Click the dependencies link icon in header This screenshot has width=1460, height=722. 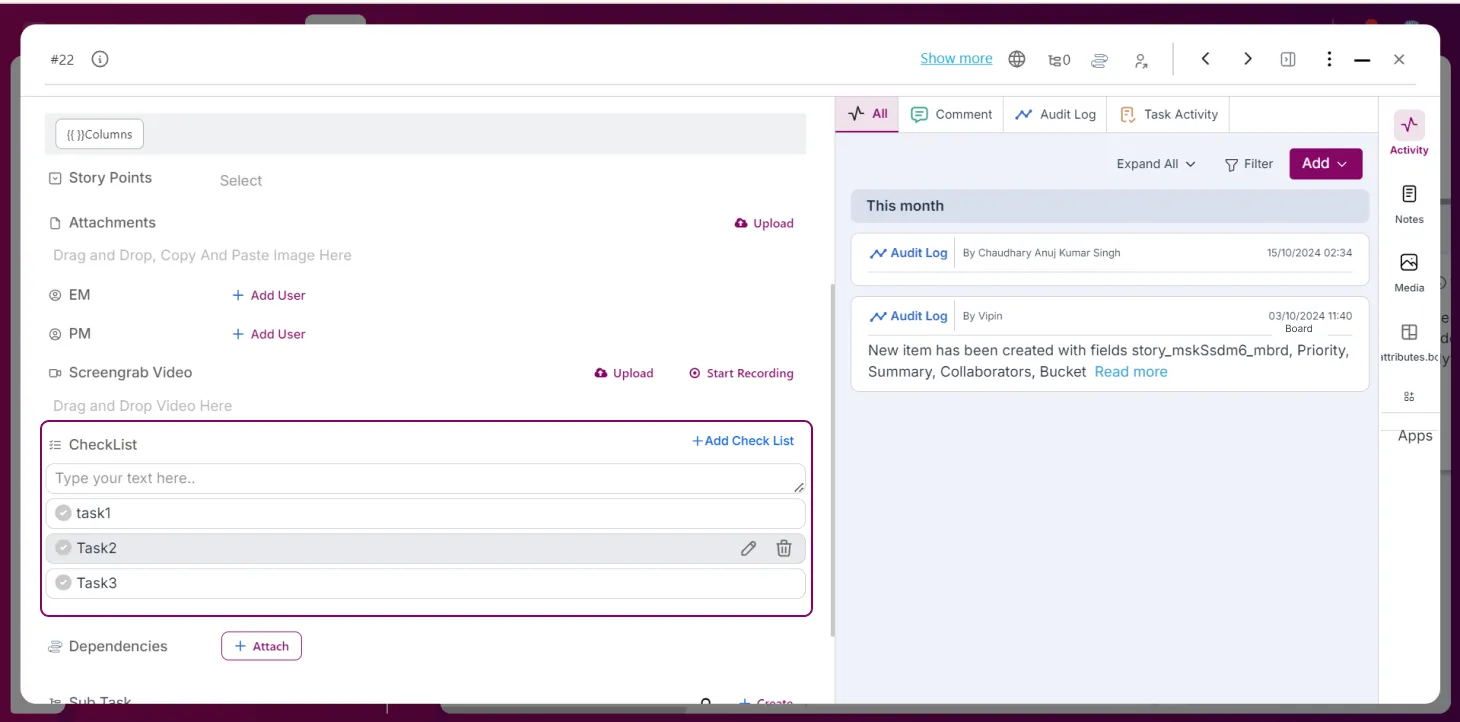pyautogui.click(x=1099, y=60)
